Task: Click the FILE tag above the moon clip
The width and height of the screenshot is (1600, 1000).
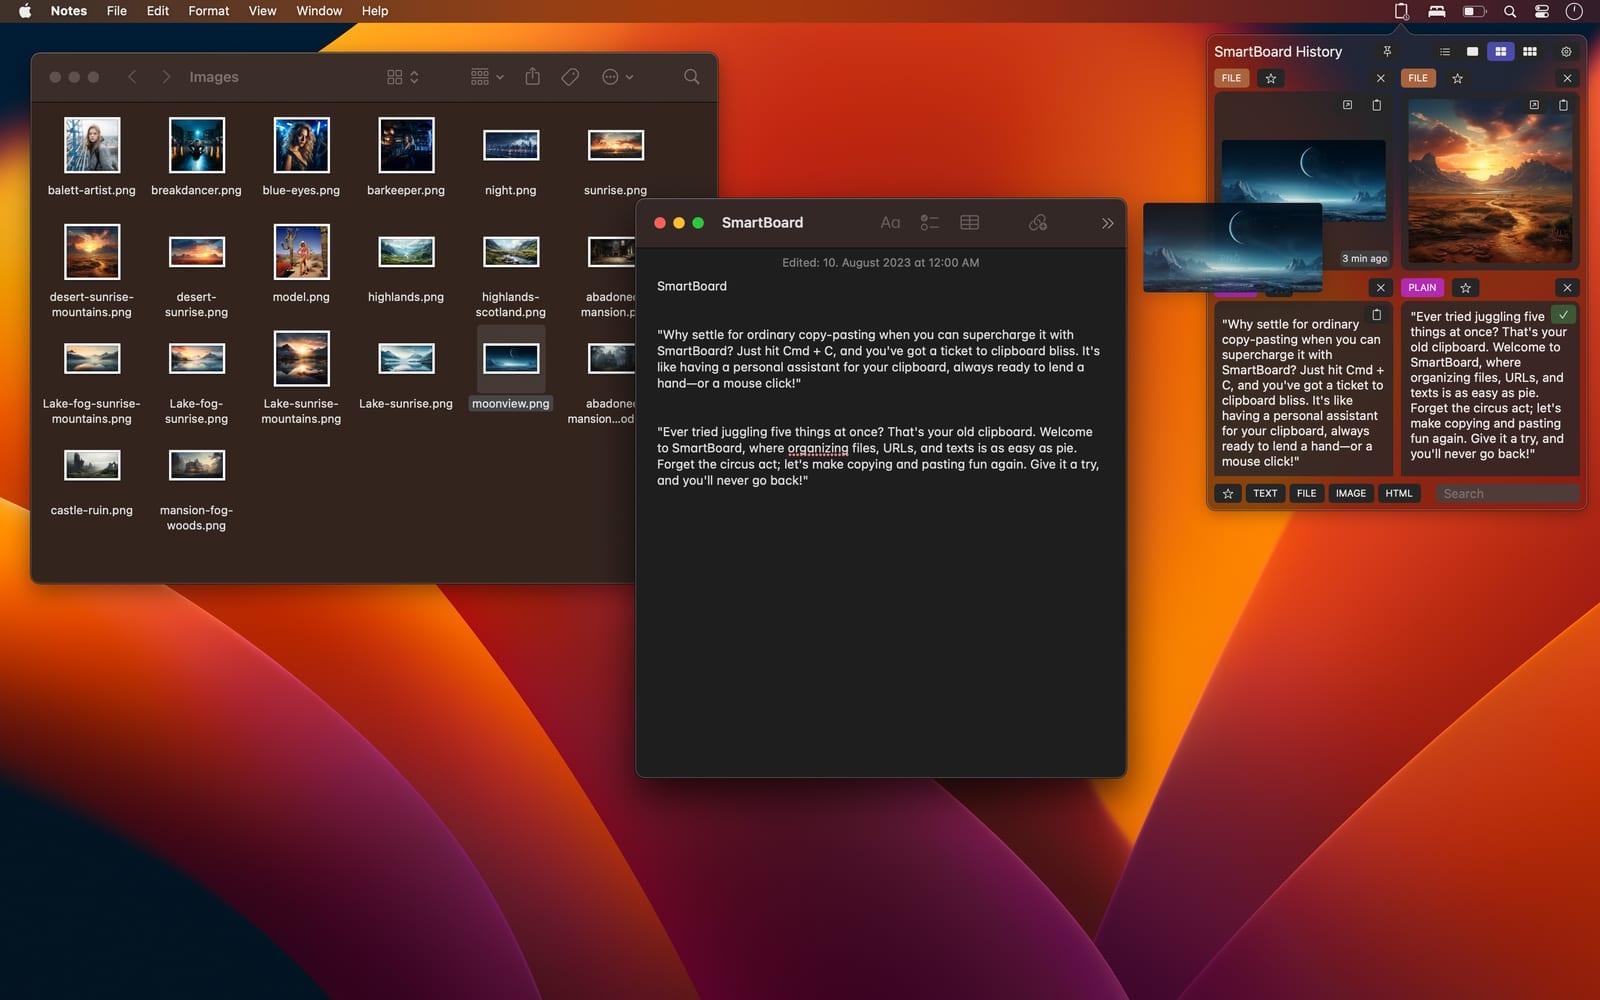Action: pyautogui.click(x=1231, y=78)
